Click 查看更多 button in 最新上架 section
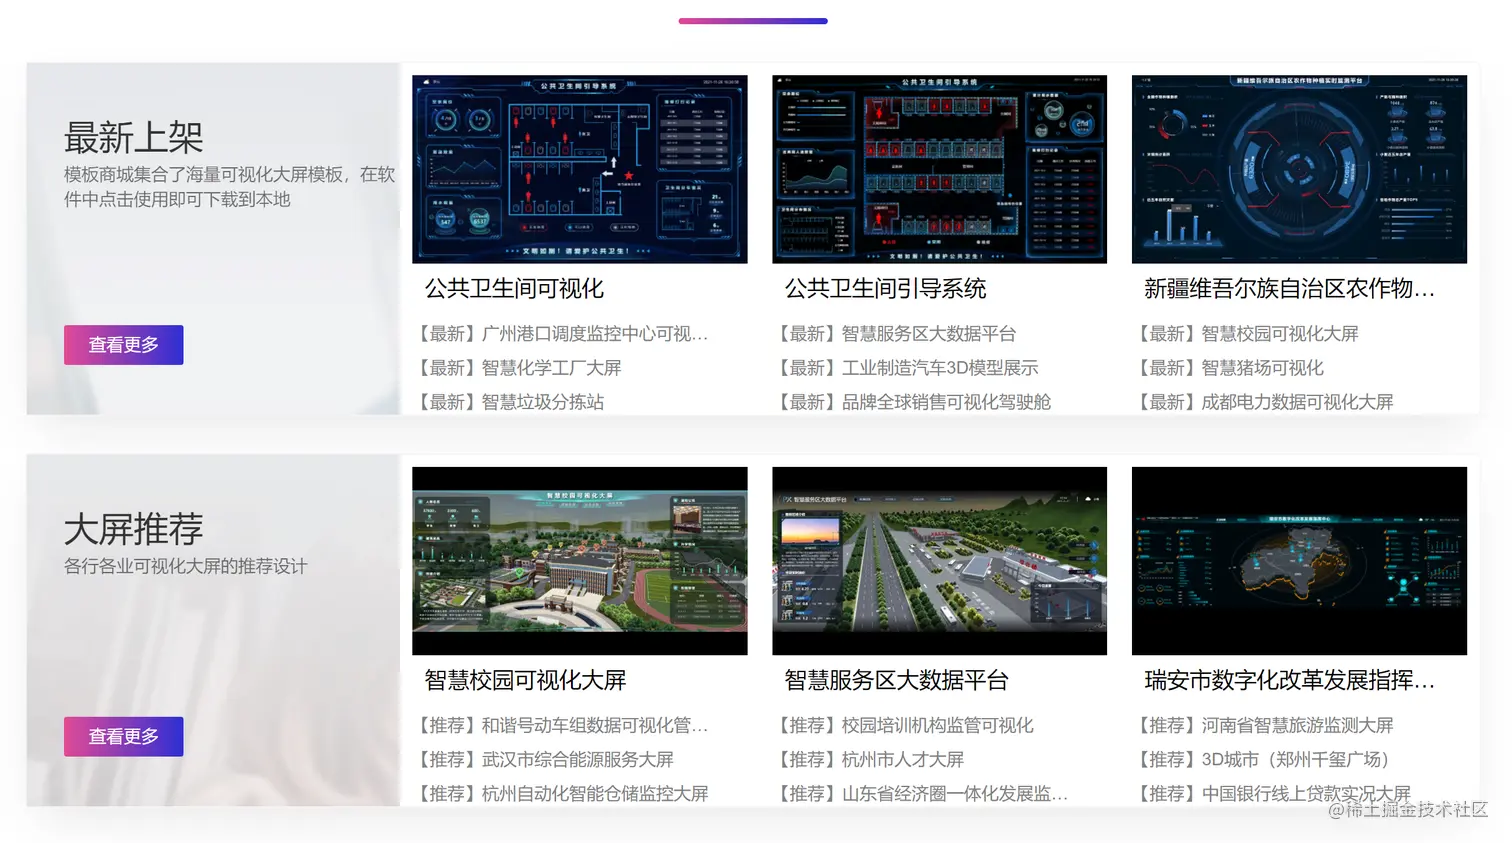 (124, 345)
